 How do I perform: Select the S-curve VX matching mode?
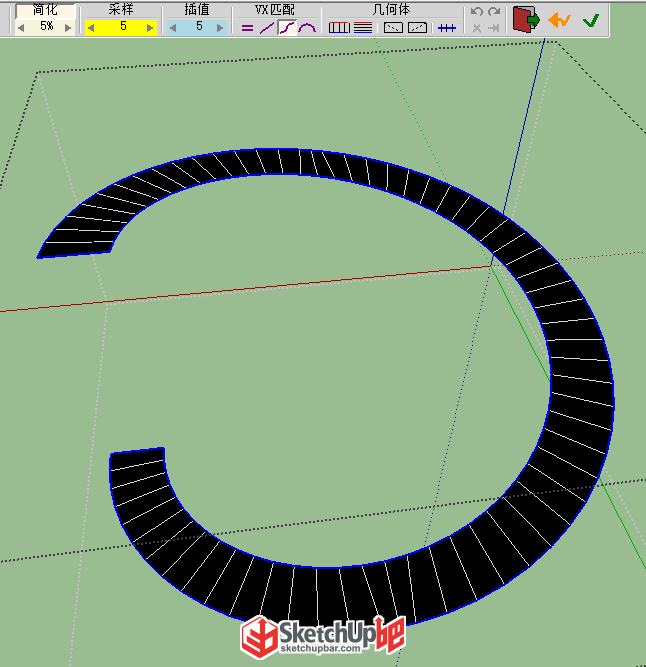click(x=287, y=28)
